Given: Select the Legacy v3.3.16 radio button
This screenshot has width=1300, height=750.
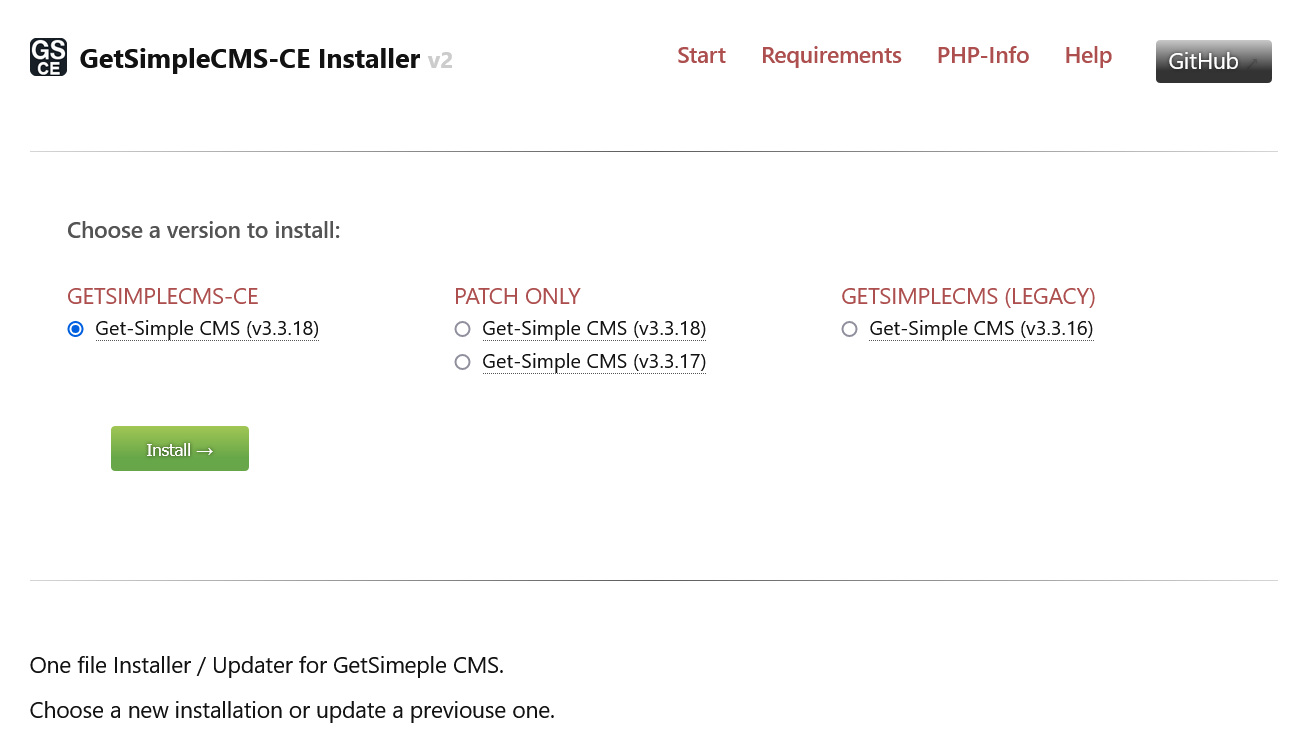Looking at the screenshot, I should click(849, 328).
